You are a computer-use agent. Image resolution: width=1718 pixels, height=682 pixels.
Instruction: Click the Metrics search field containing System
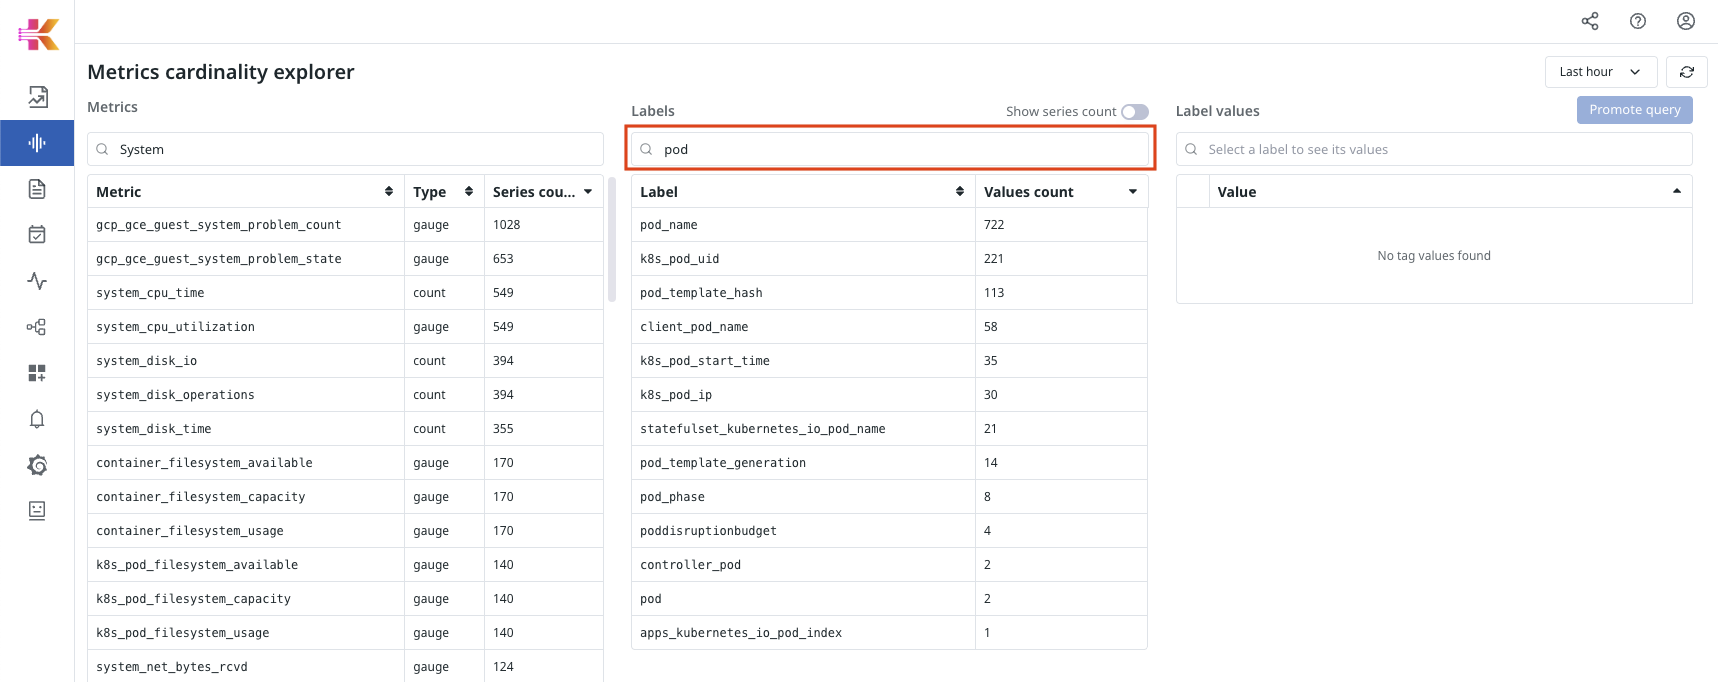pyautogui.click(x=345, y=150)
